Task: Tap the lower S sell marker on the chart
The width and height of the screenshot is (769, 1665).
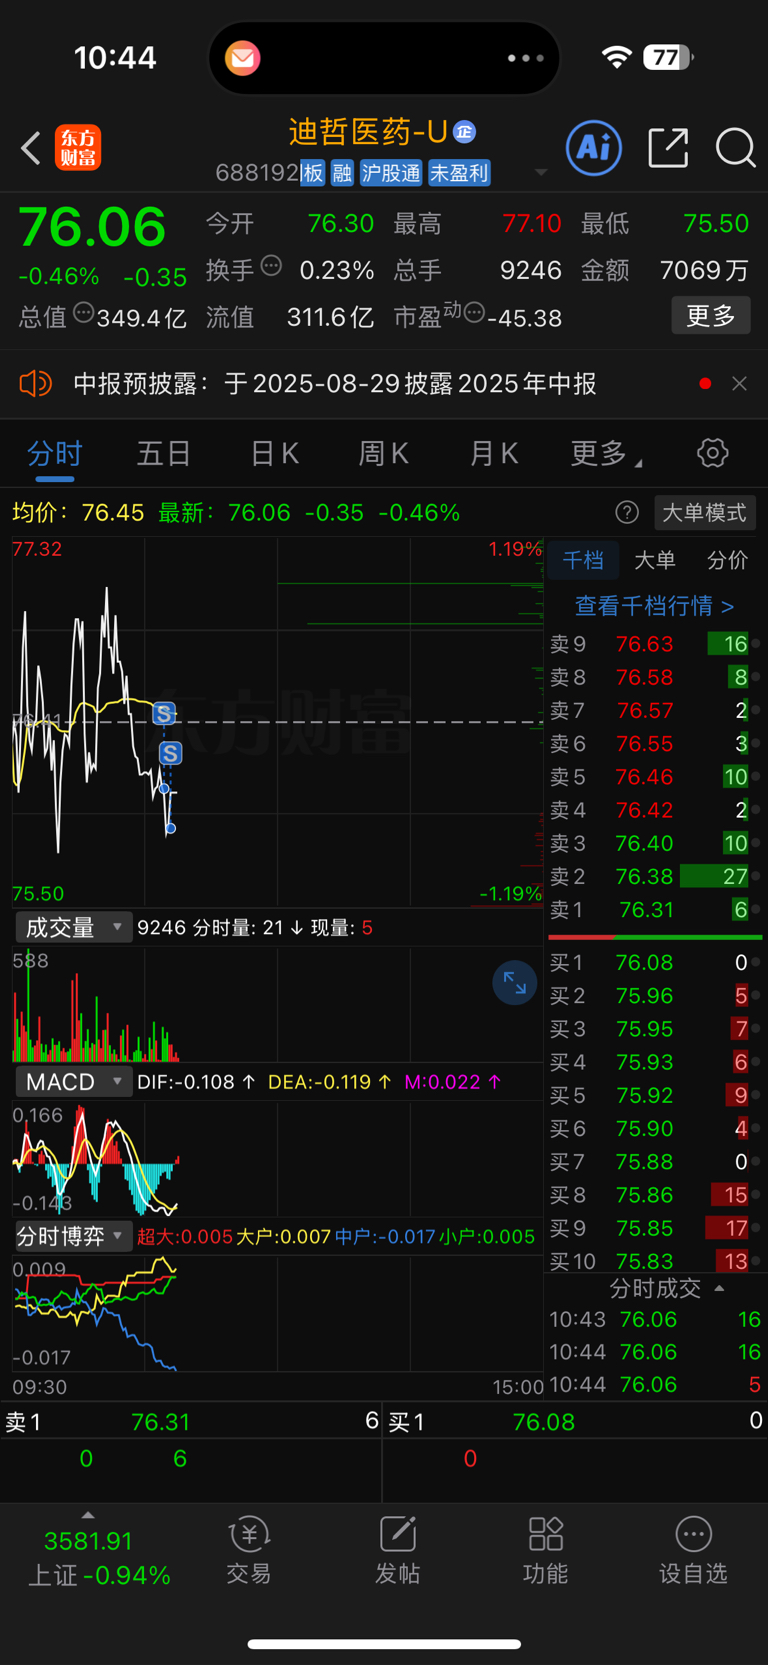Action: coord(171,753)
